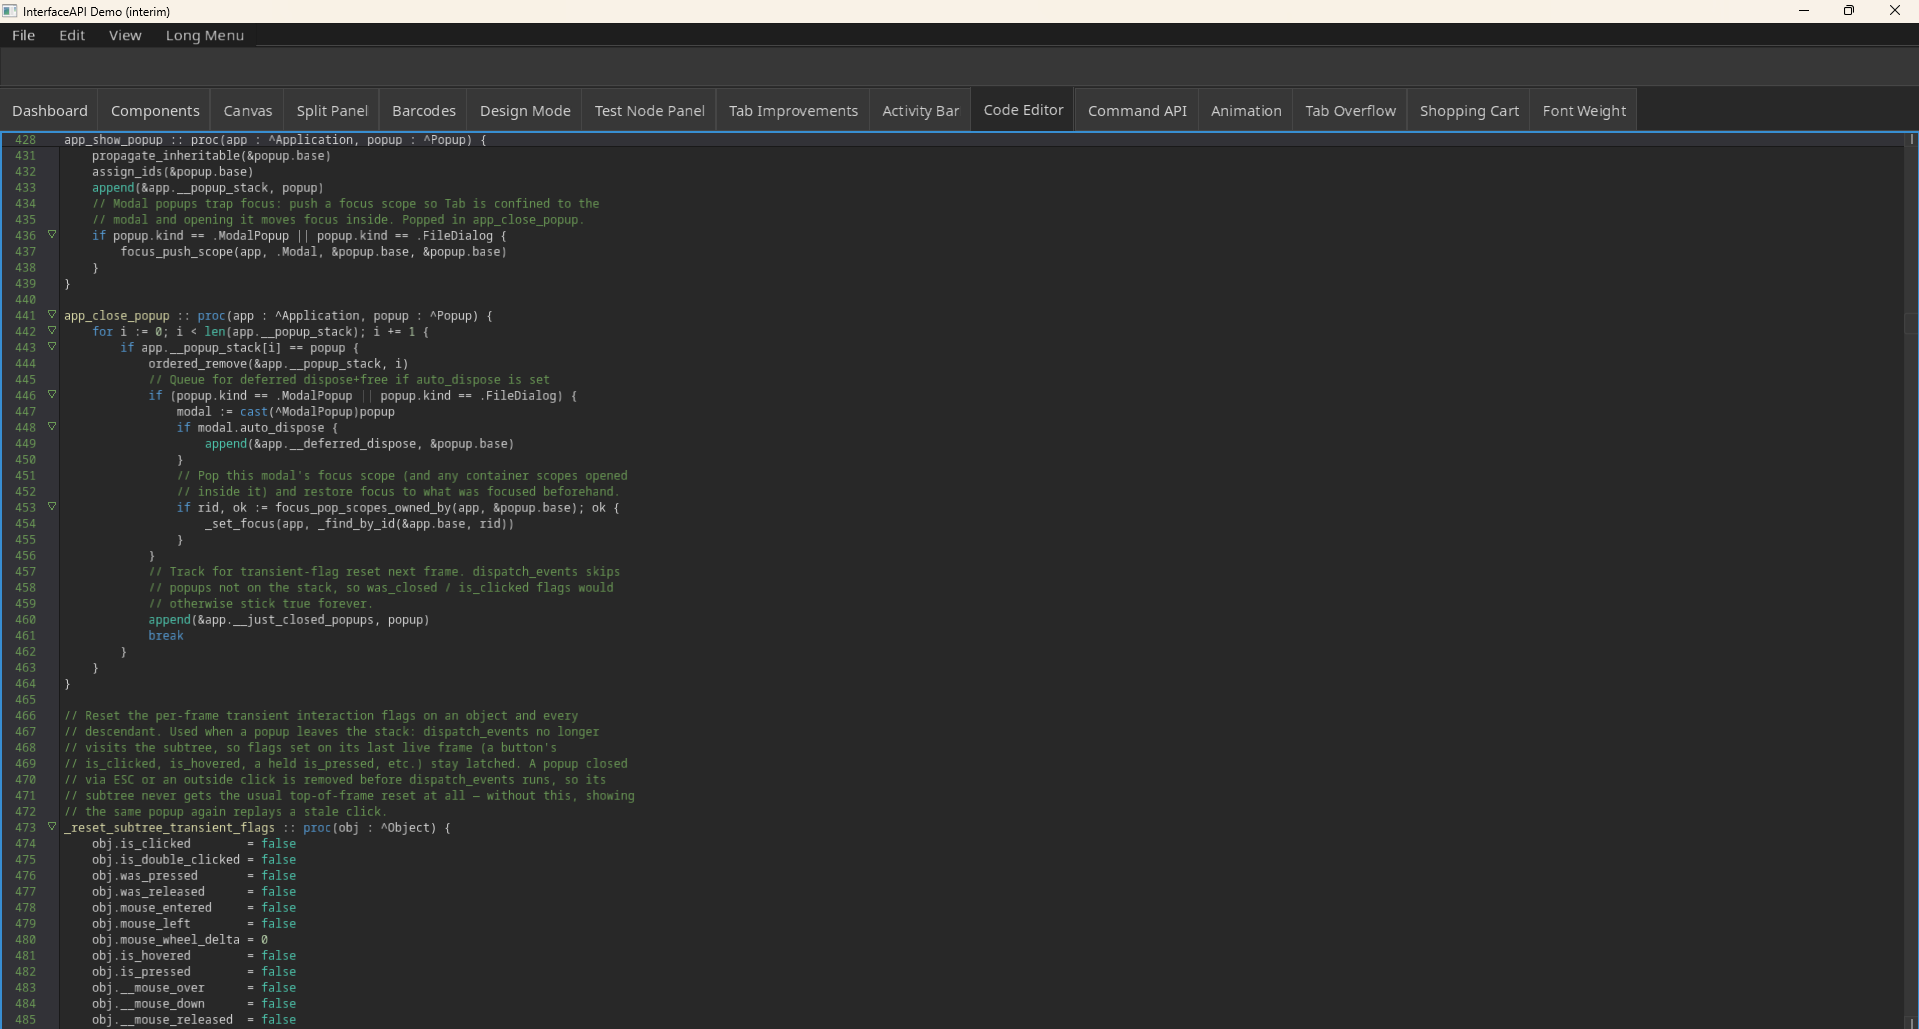
Task: Click the code editor vertical scrollbar
Action: click(1911, 580)
